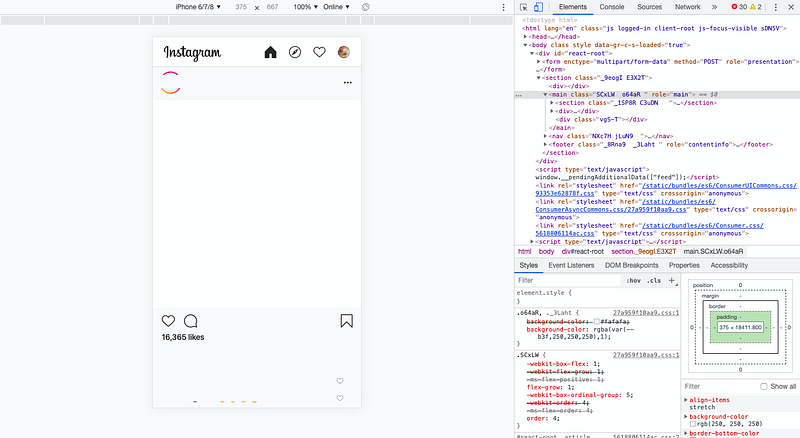Show more DevTools tabs with the chevron
The image size is (800, 438).
[x=714, y=7]
